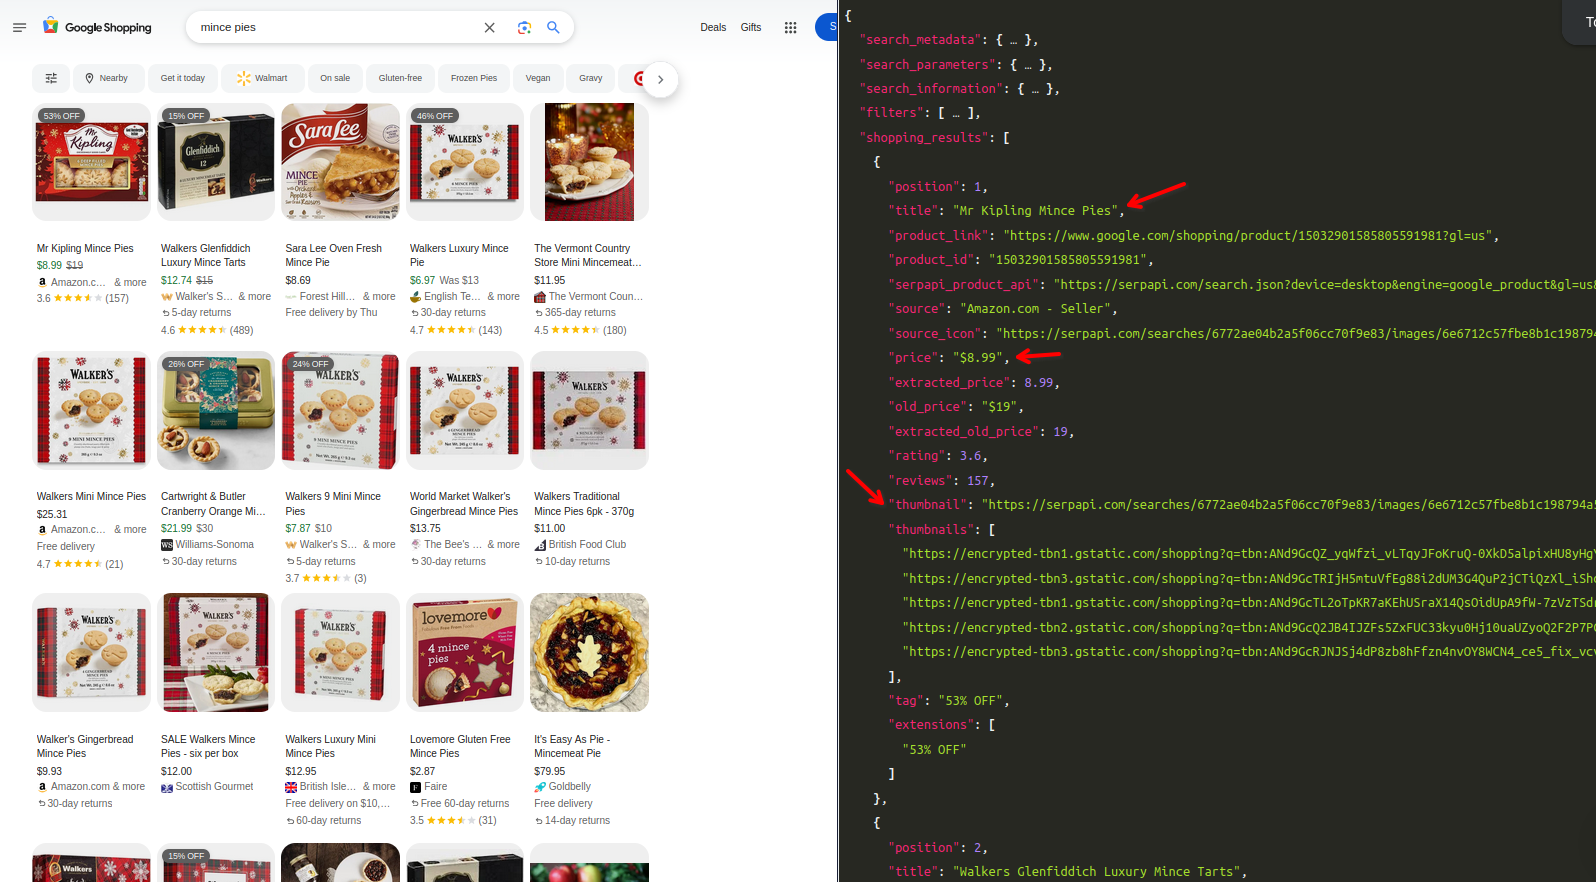Image resolution: width=1596 pixels, height=882 pixels.
Task: Open Walkers Glenfiddich tarts product image
Action: 216,162
